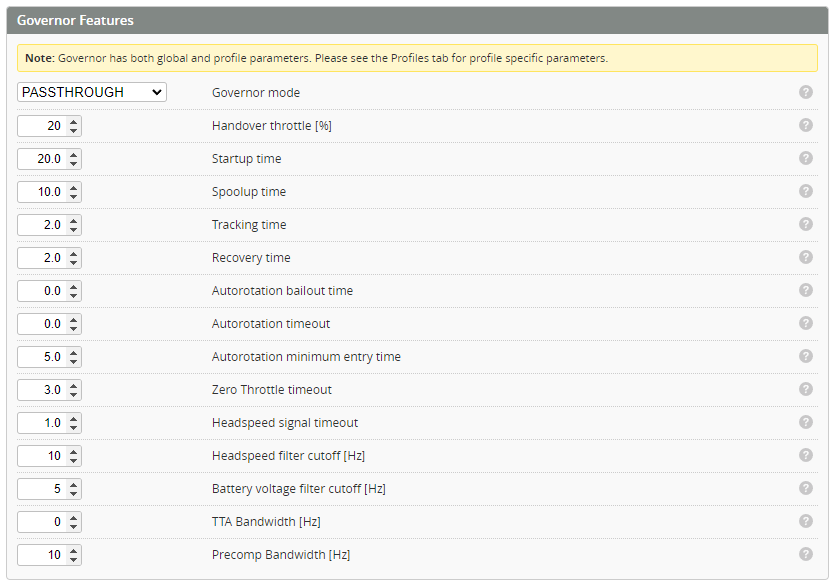Open help icon beside Startup time
This screenshot has width=835, height=586.
click(806, 158)
